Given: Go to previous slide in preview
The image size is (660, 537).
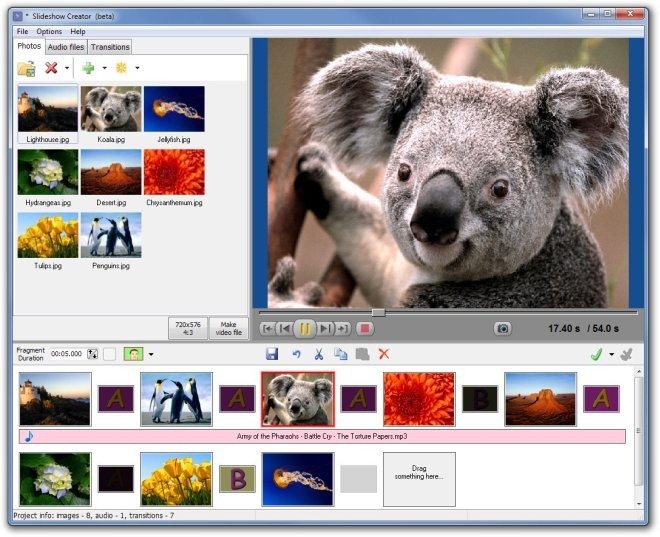Looking at the screenshot, I should pyautogui.click(x=285, y=328).
